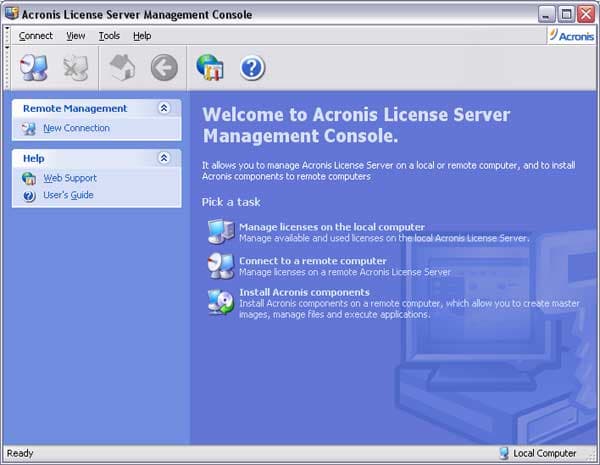This screenshot has width=600, height=465.
Task: Open the Help menu
Action: click(142, 36)
